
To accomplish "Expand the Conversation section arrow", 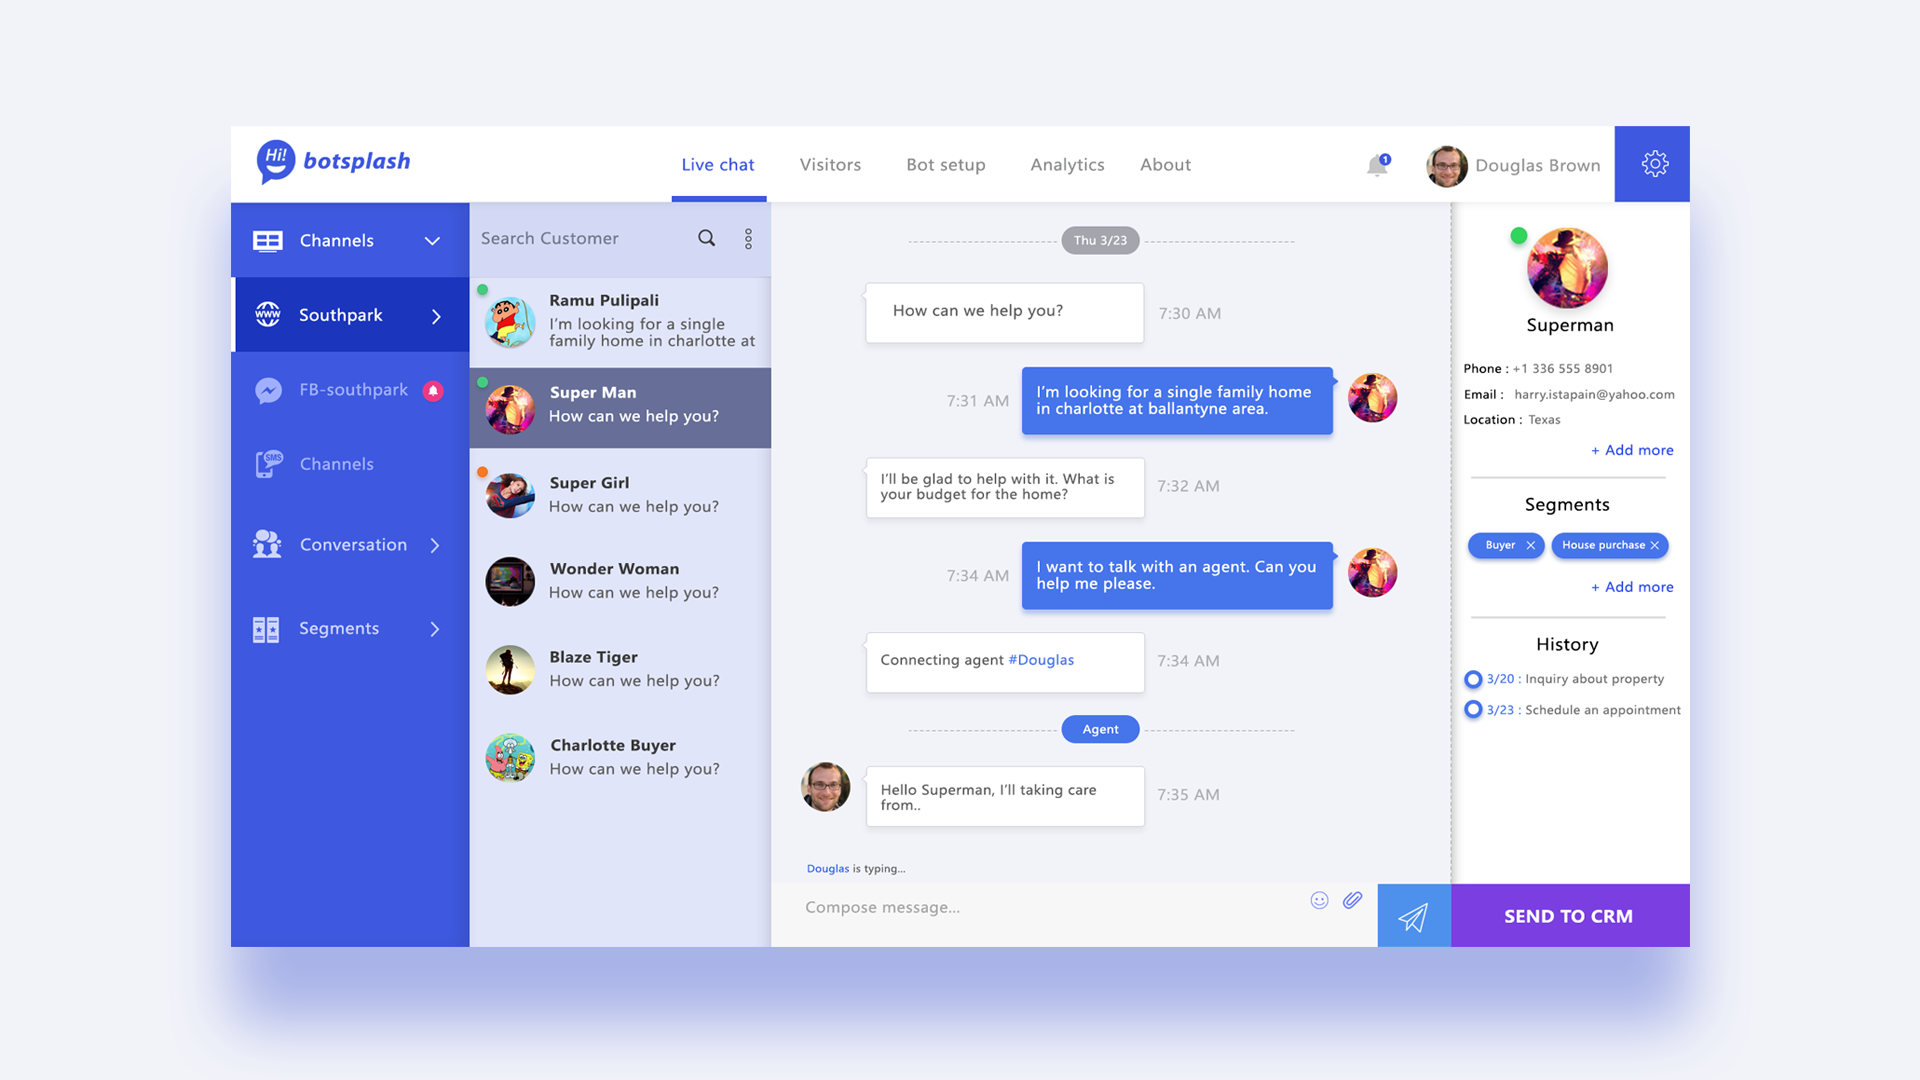I will pyautogui.click(x=438, y=543).
